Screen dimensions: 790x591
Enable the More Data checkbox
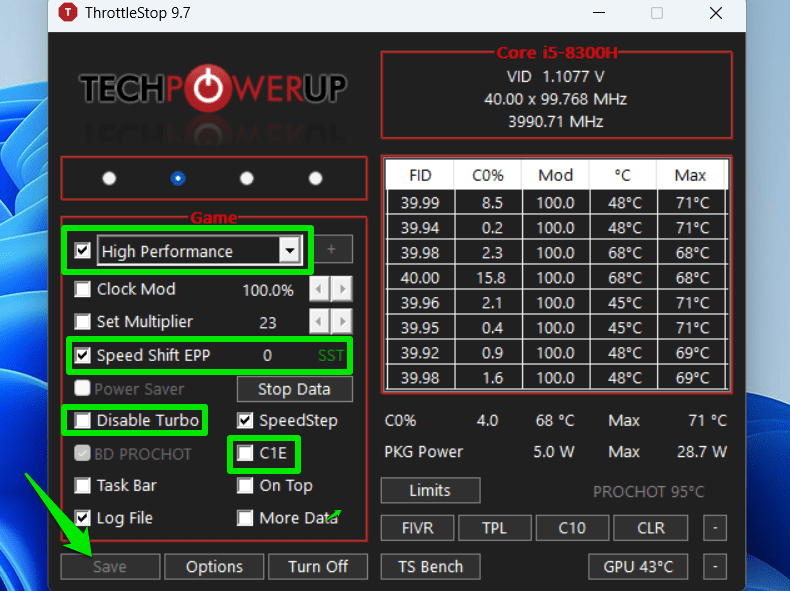tap(245, 518)
